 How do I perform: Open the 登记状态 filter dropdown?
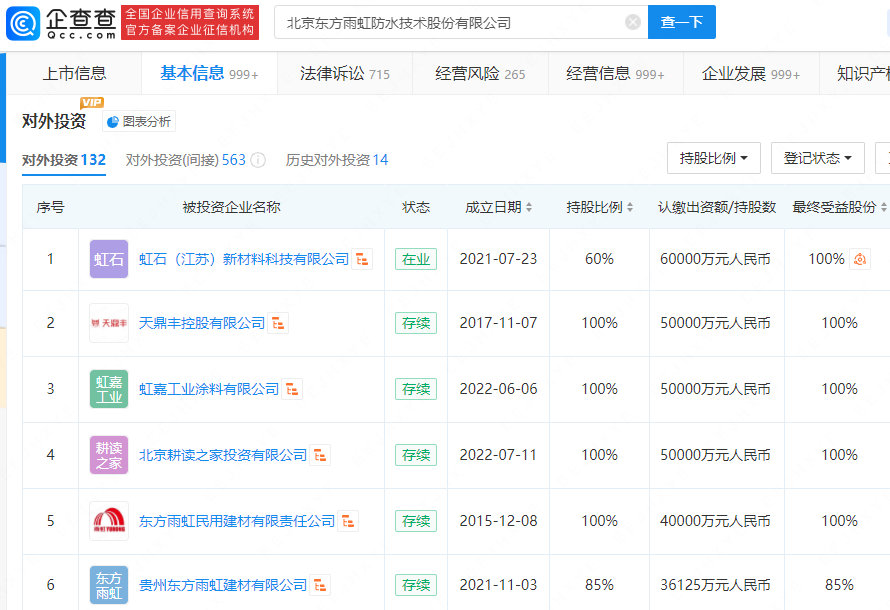pyautogui.click(x=818, y=158)
